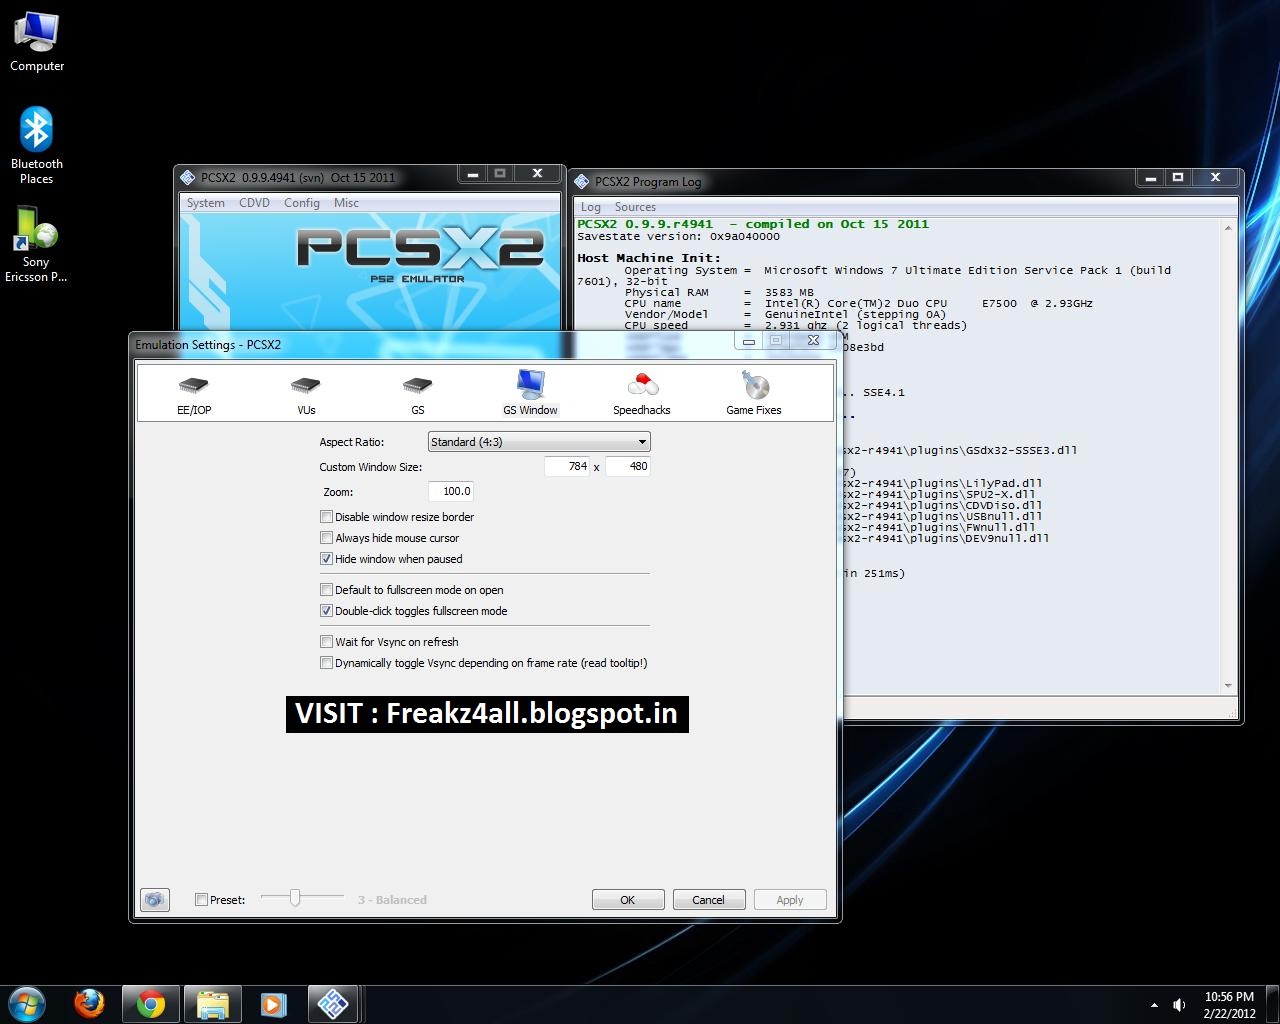Click the Preset slider handle
The height and width of the screenshot is (1024, 1280).
tap(295, 898)
